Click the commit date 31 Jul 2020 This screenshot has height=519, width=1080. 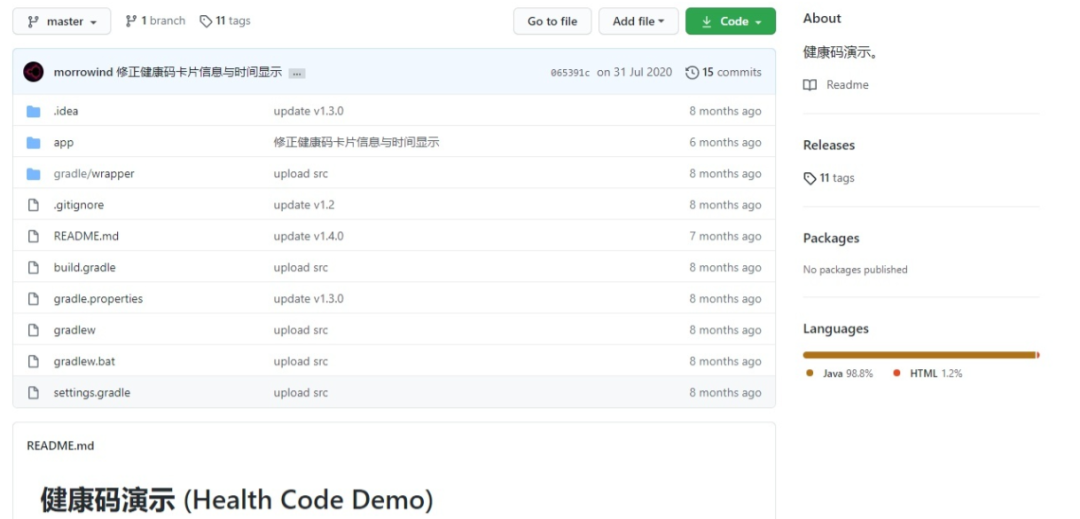(634, 72)
